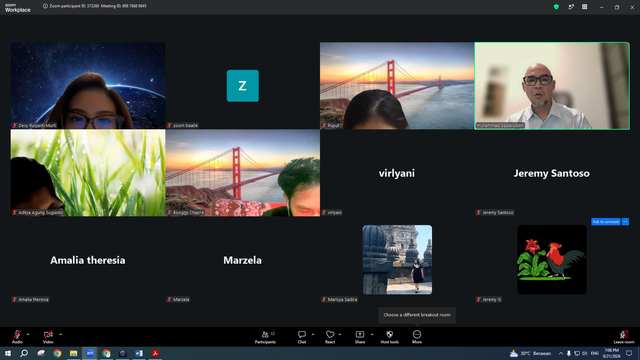Expand video options arrow beside Video
This screenshot has width=640, height=360.
(60, 334)
